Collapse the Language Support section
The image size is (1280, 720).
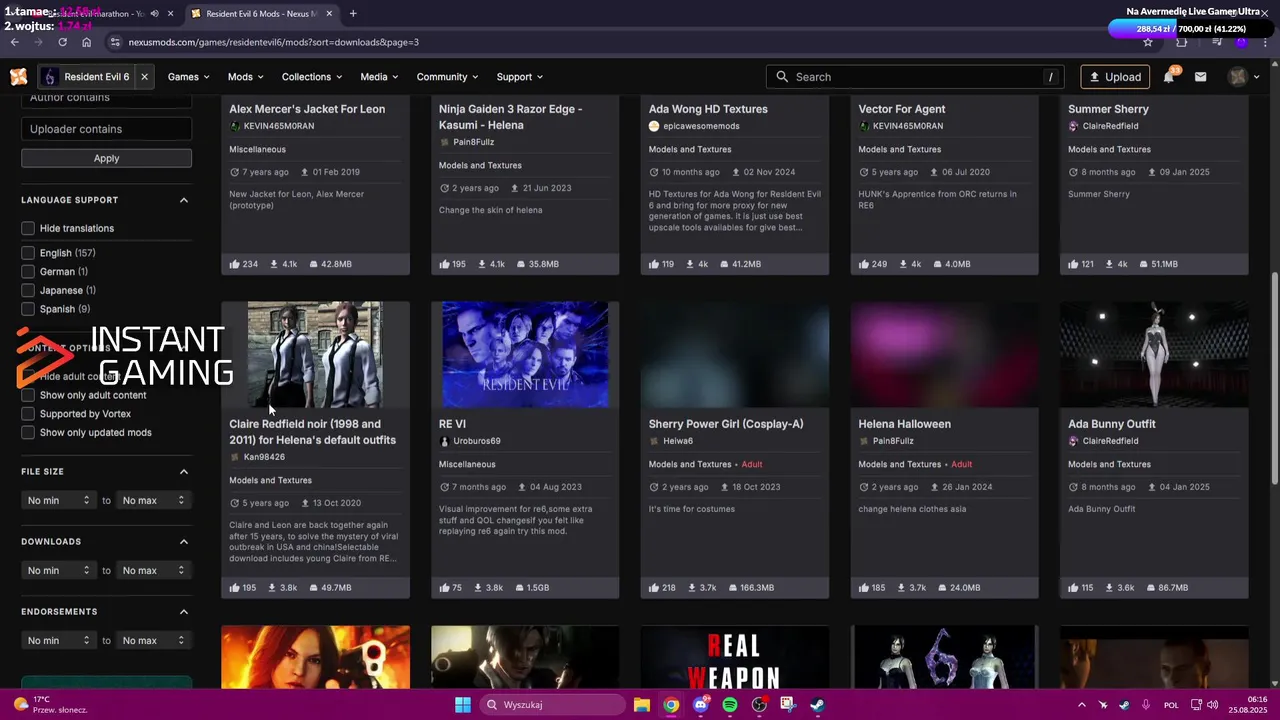pos(184,200)
